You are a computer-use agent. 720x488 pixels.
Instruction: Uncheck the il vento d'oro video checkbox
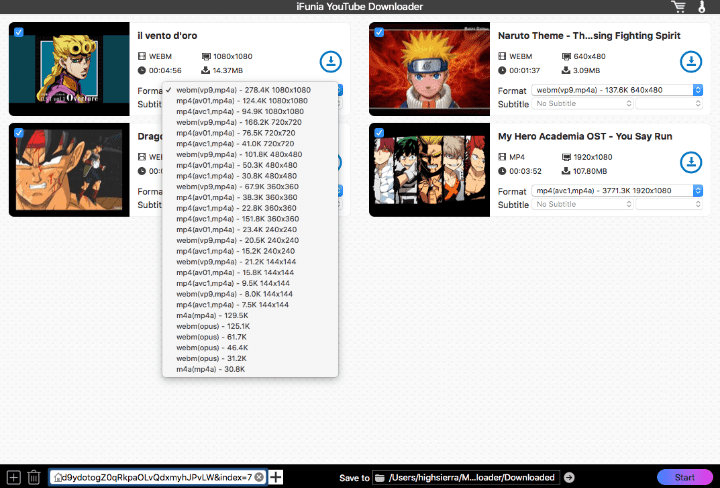pyautogui.click(x=19, y=32)
